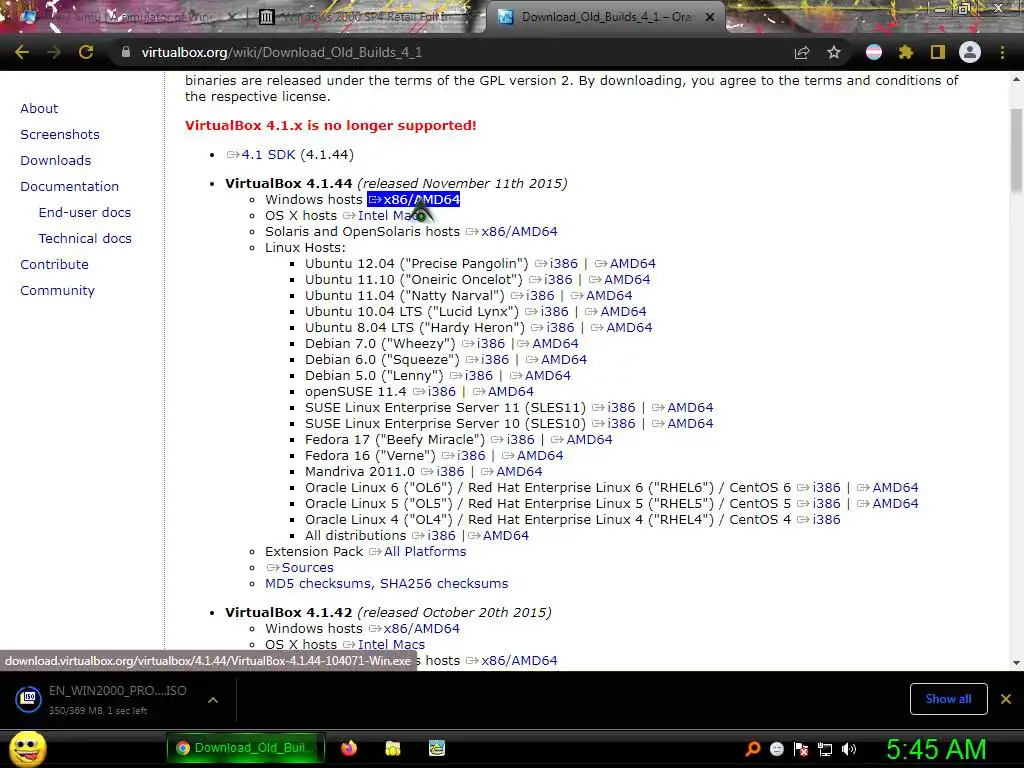Screen dimensions: 1024x768
Task: Download SLES10 AMD64 package
Action: (x=683, y=424)
